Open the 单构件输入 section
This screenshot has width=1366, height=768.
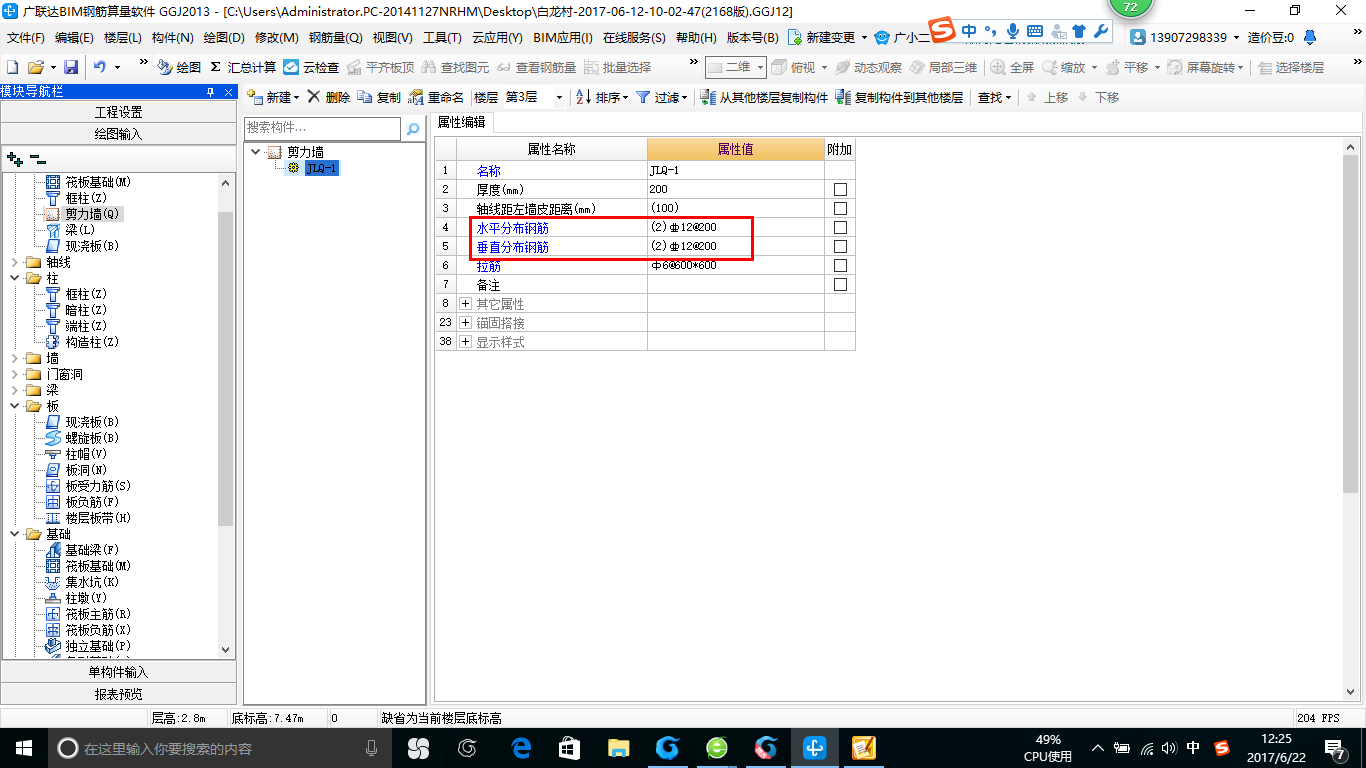click(x=118, y=672)
